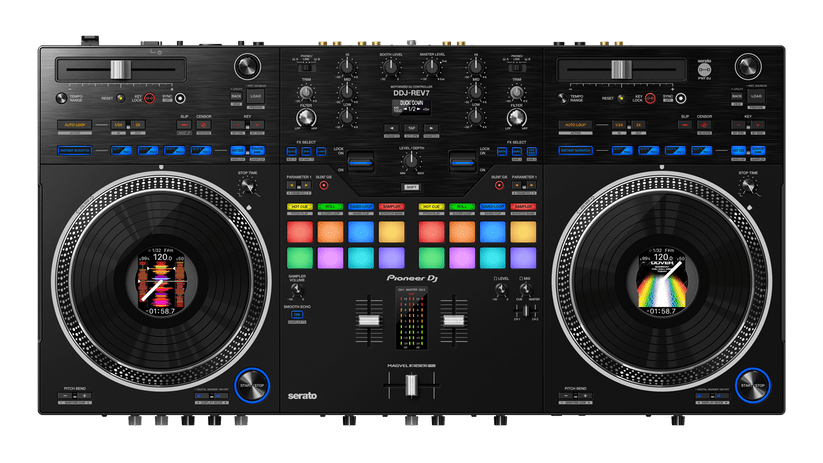823x463 pixels.
Task: Click the SAMPLER VOLUME knob
Action: [297, 289]
